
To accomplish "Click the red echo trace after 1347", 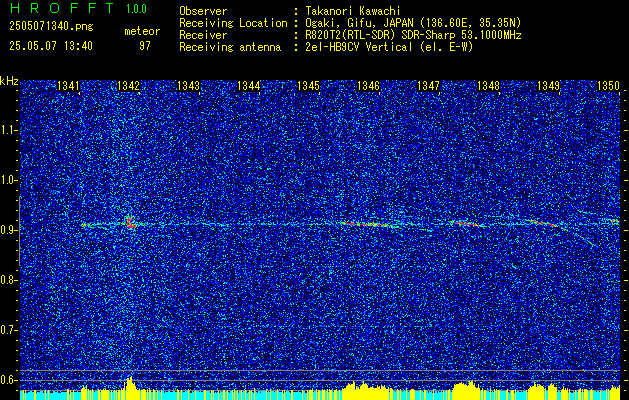I will [466, 223].
